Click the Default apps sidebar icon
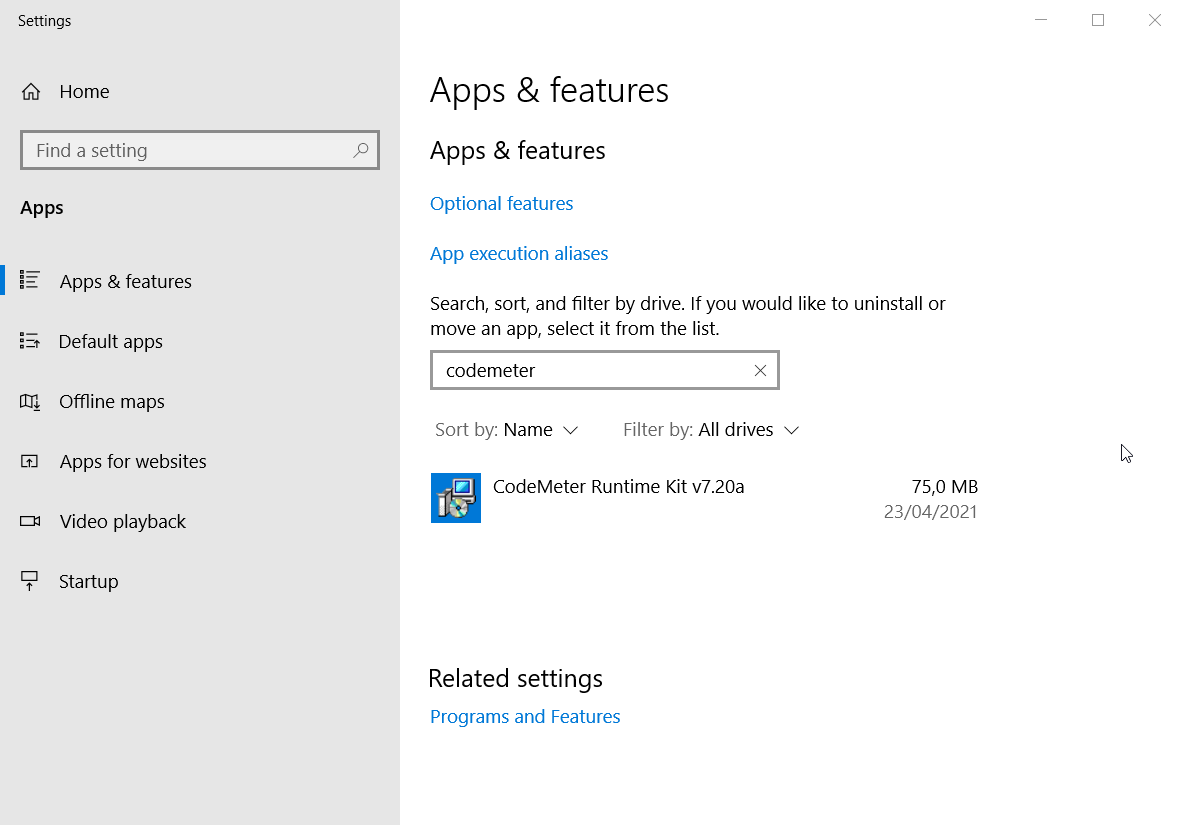Image resolution: width=1184 pixels, height=825 pixels. tap(29, 340)
